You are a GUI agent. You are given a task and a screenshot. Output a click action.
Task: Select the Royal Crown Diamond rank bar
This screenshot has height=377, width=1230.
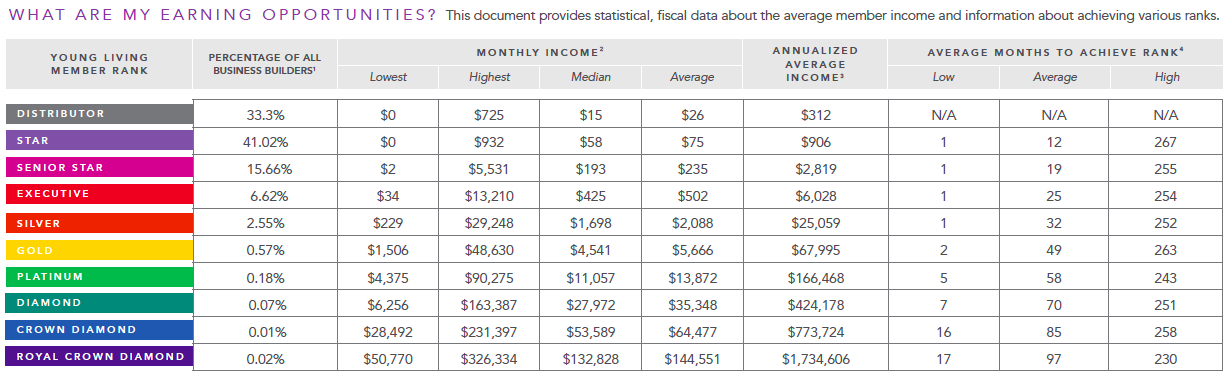tap(98, 357)
